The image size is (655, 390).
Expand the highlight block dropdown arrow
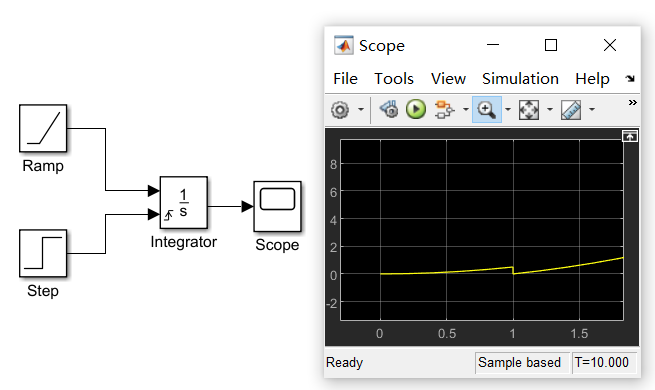point(466,110)
